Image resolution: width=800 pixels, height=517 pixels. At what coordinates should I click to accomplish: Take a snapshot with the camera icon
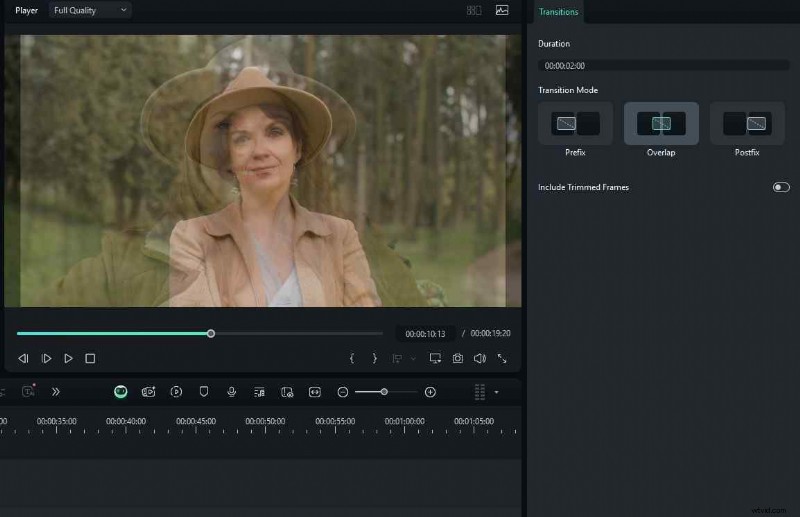457,358
